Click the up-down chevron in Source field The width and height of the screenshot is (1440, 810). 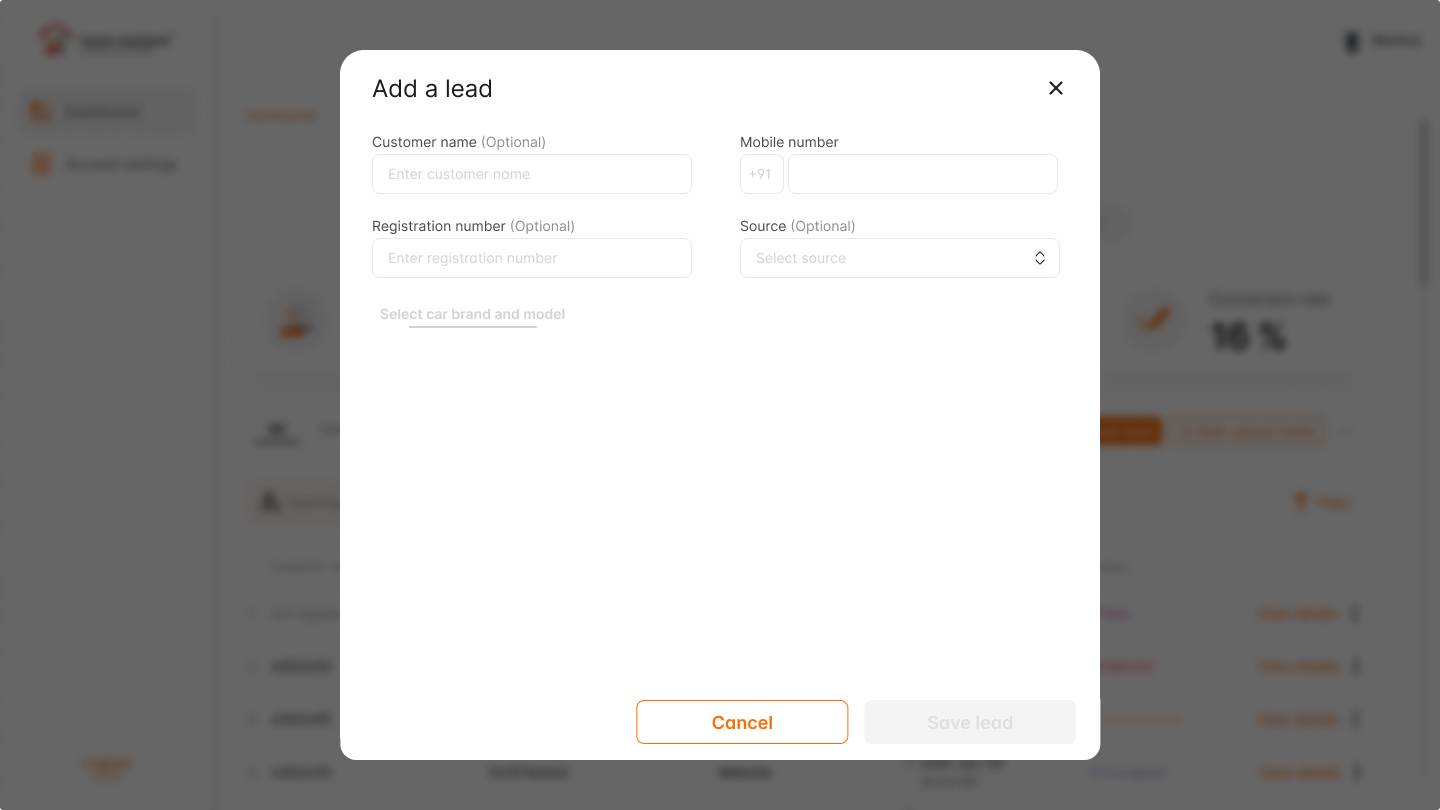click(1040, 258)
